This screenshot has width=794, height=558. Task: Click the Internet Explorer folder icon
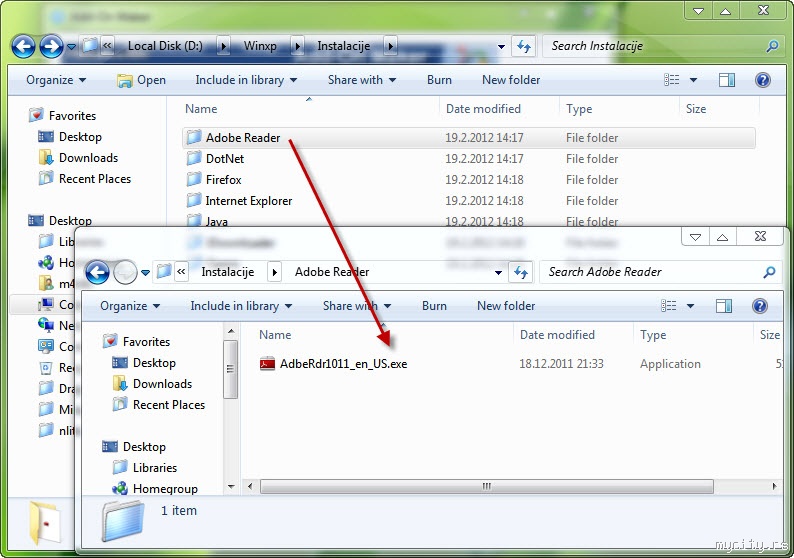point(193,201)
